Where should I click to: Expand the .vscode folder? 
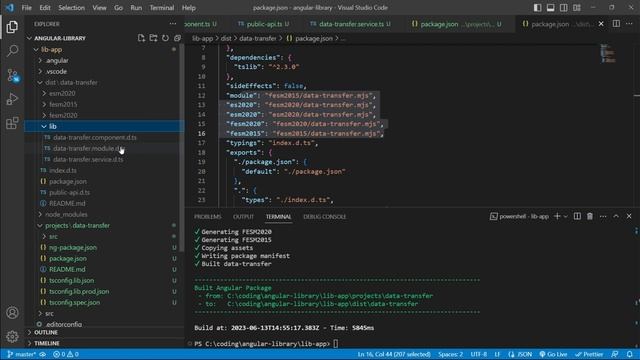pyautogui.click(x=56, y=71)
